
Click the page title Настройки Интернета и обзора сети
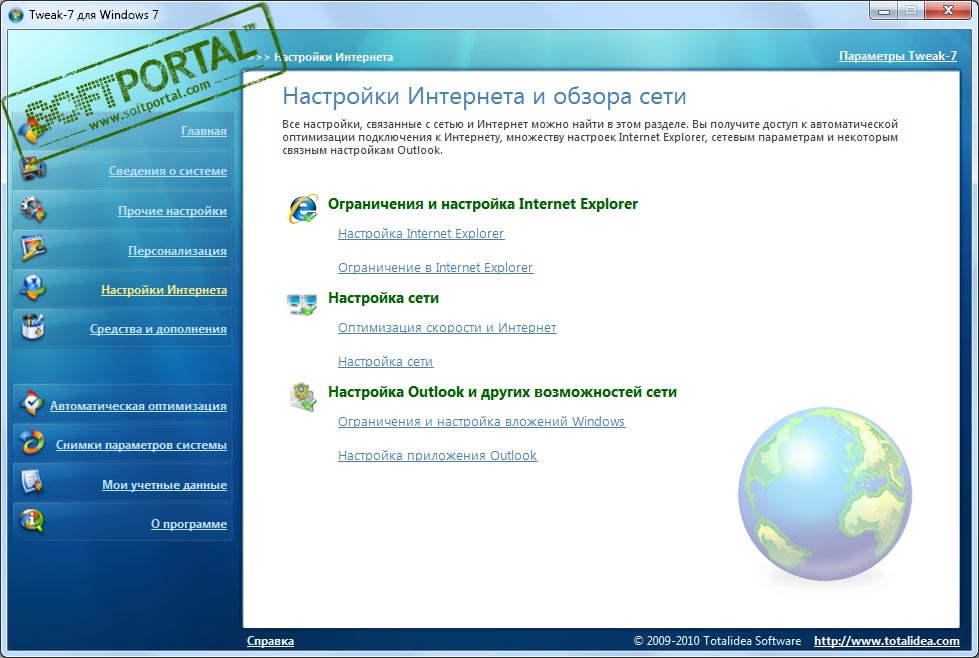click(484, 97)
